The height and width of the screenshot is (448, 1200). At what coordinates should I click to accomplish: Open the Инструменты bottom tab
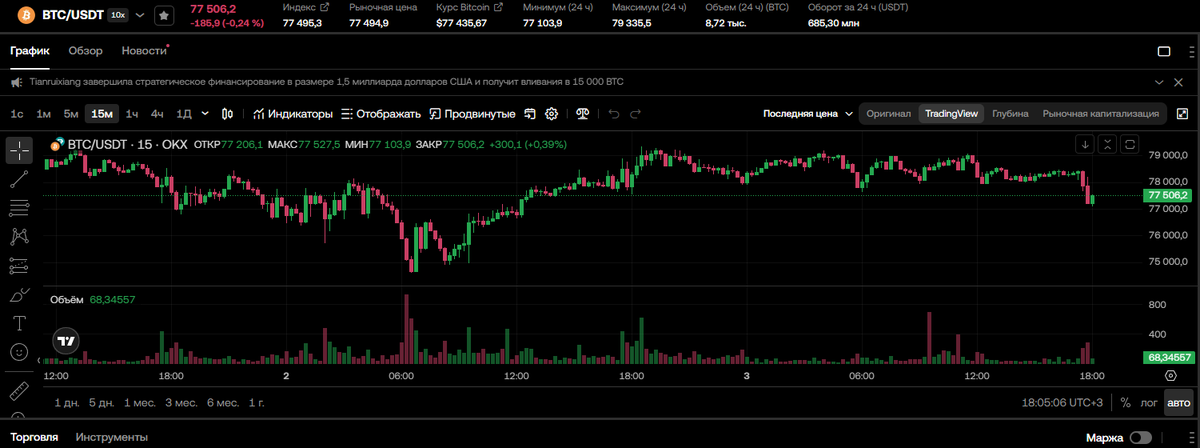pyautogui.click(x=112, y=437)
